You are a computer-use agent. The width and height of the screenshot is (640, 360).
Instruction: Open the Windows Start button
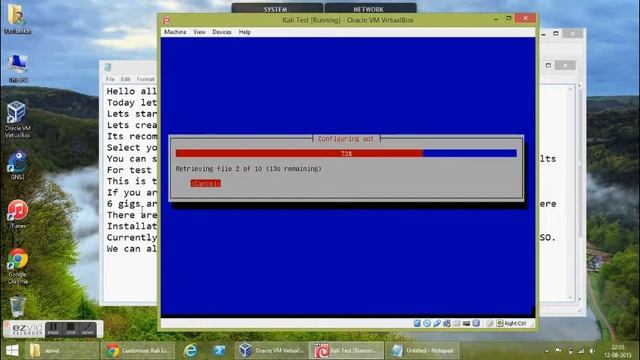12,351
